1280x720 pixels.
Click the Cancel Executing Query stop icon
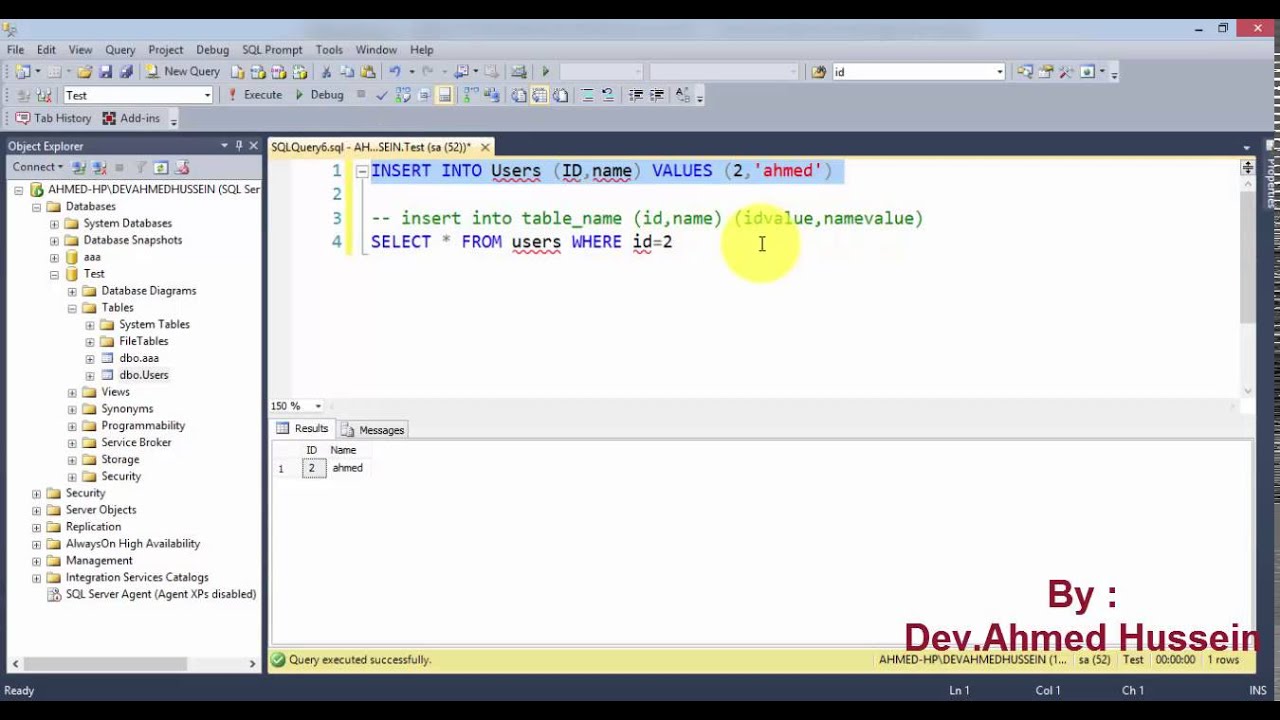click(361, 95)
